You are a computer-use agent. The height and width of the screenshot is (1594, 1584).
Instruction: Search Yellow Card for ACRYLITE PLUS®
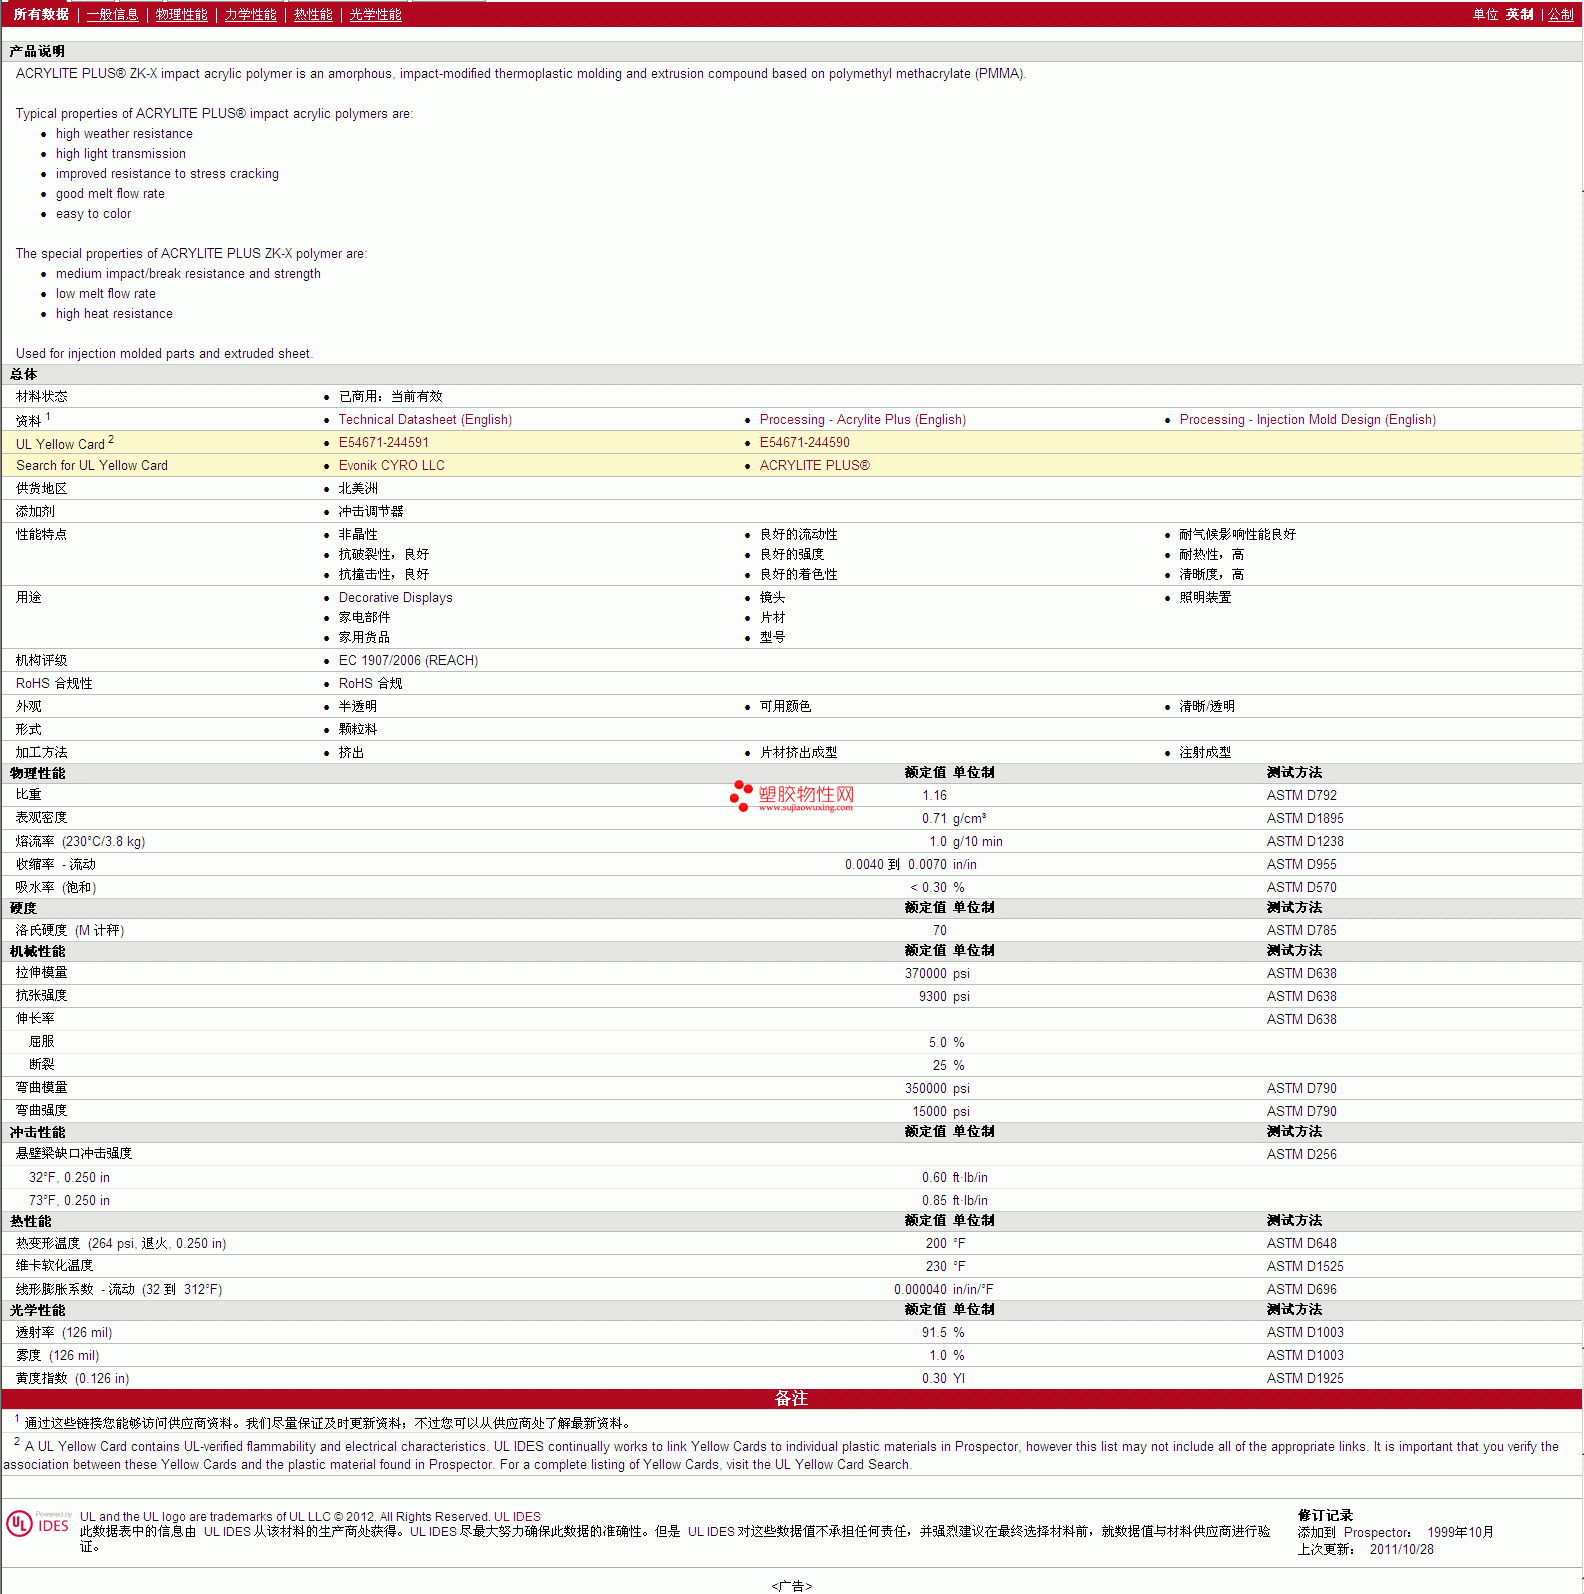coord(815,465)
